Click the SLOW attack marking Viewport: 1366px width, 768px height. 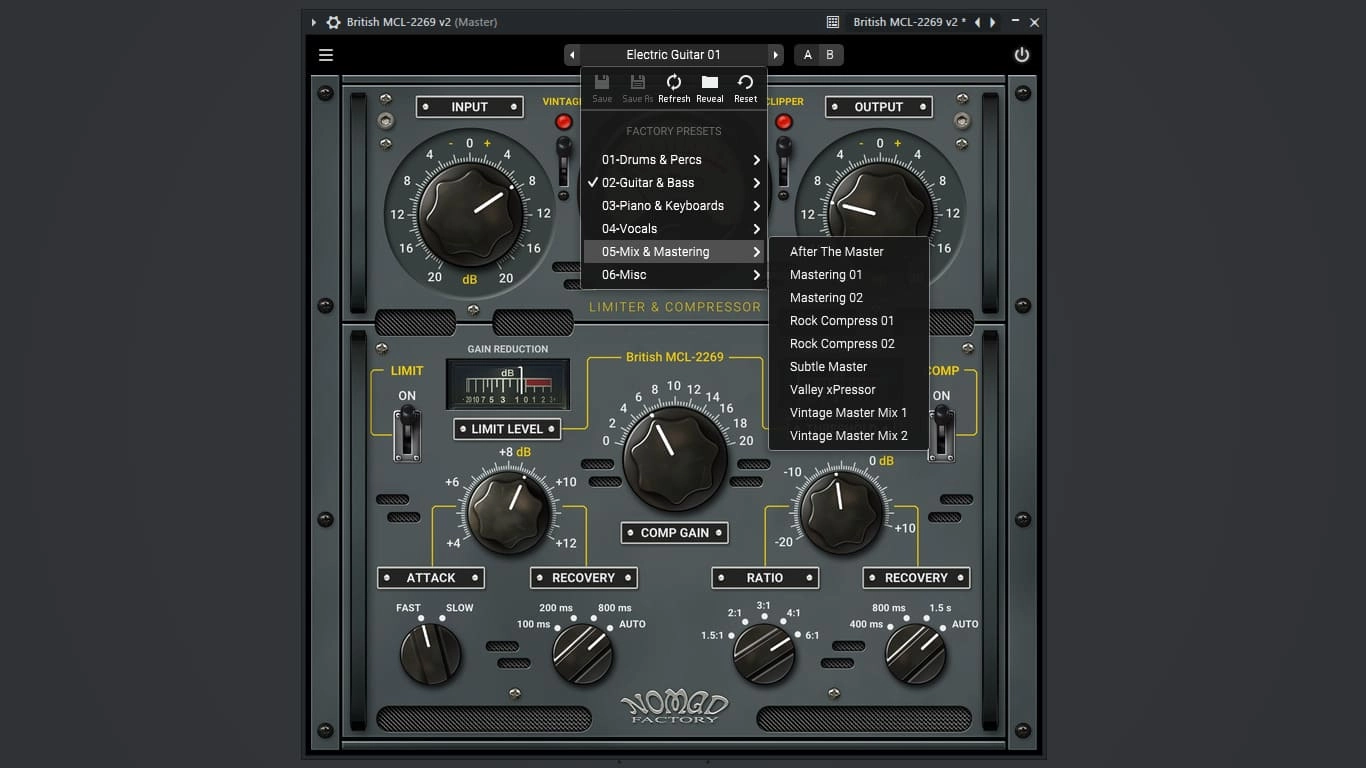click(460, 608)
